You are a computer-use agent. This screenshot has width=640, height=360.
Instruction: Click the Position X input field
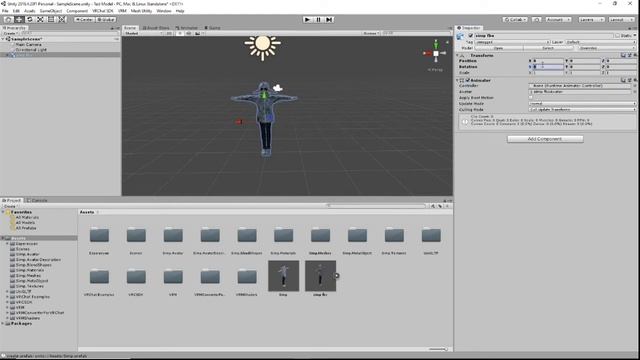pos(548,61)
